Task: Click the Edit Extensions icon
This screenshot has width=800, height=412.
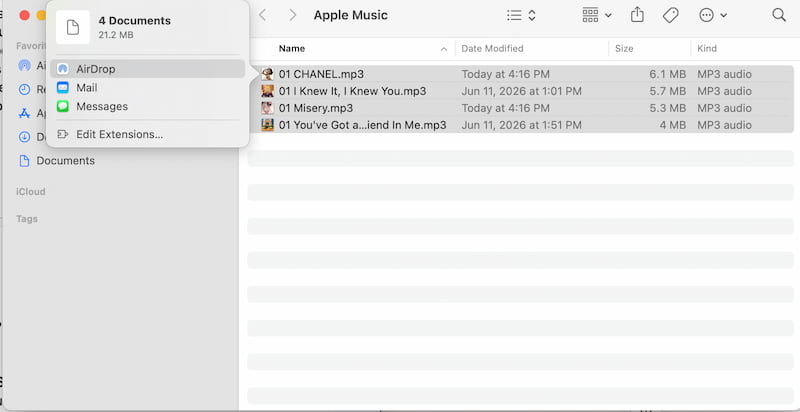Action: (63, 135)
